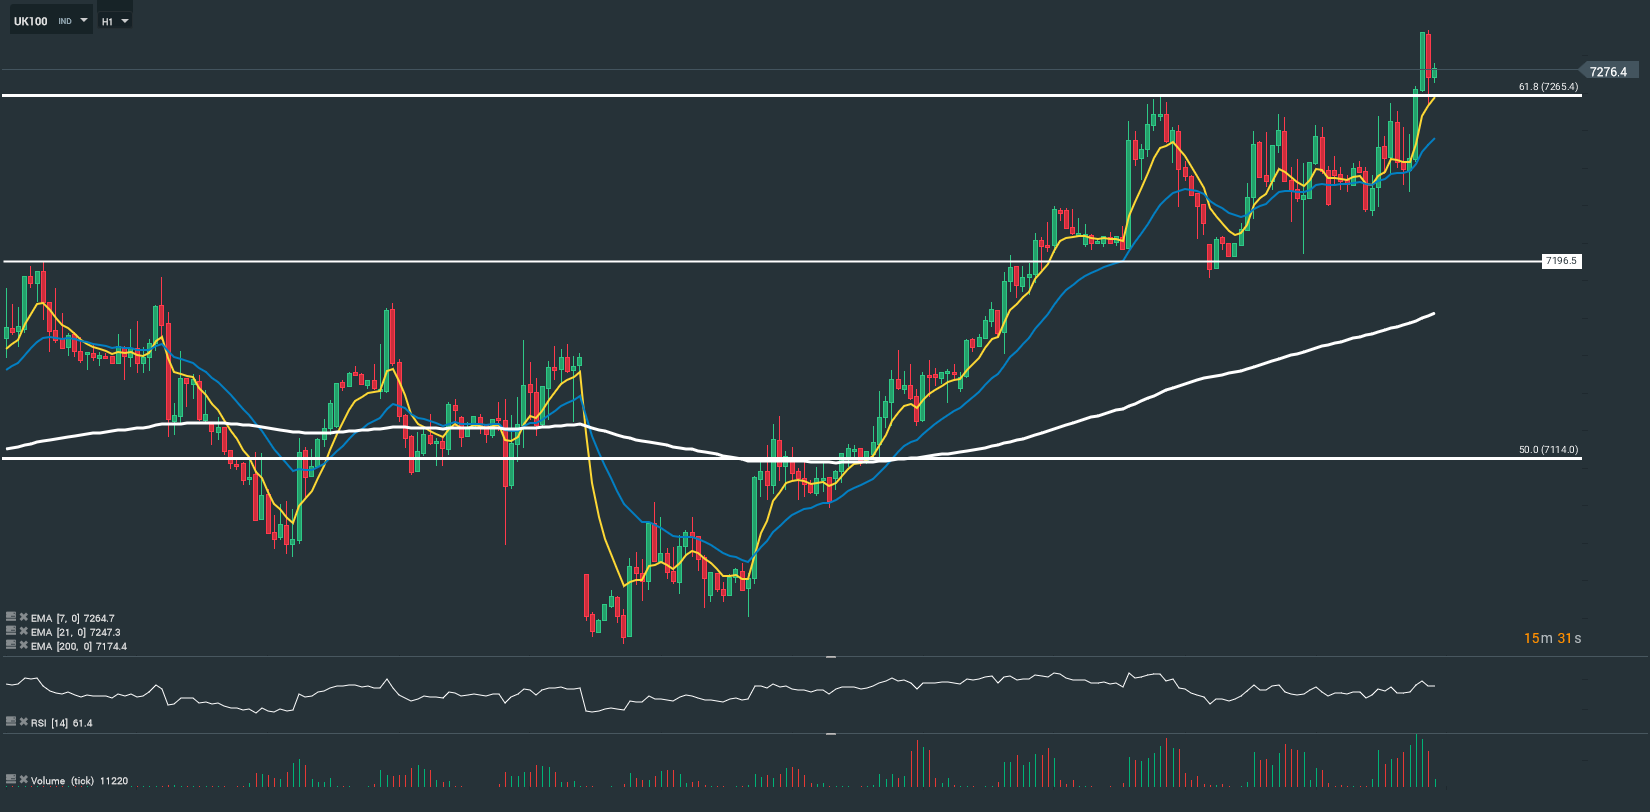Screen dimensions: 1650x812
Task: Open settings icon for EMA 200 indicator
Action: tap(11, 646)
